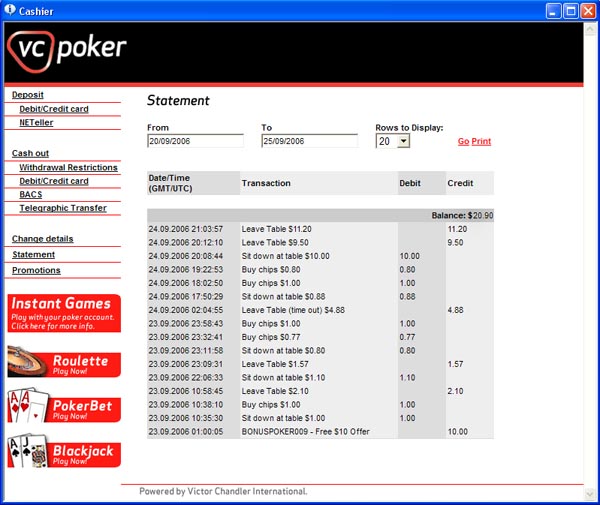Click the Statement page heading
The height and width of the screenshot is (505, 600).
(x=178, y=100)
